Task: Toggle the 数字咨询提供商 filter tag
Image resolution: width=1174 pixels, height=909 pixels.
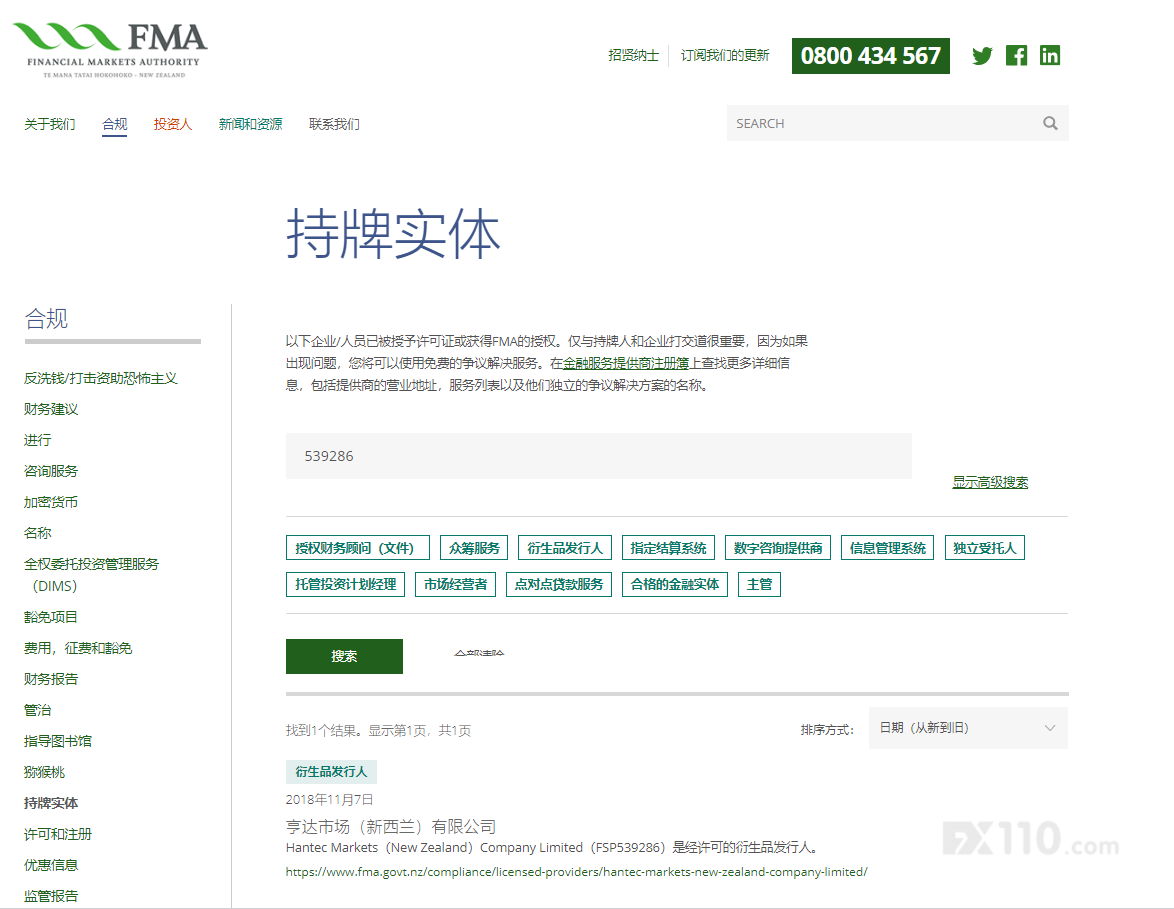Action: [x=777, y=548]
